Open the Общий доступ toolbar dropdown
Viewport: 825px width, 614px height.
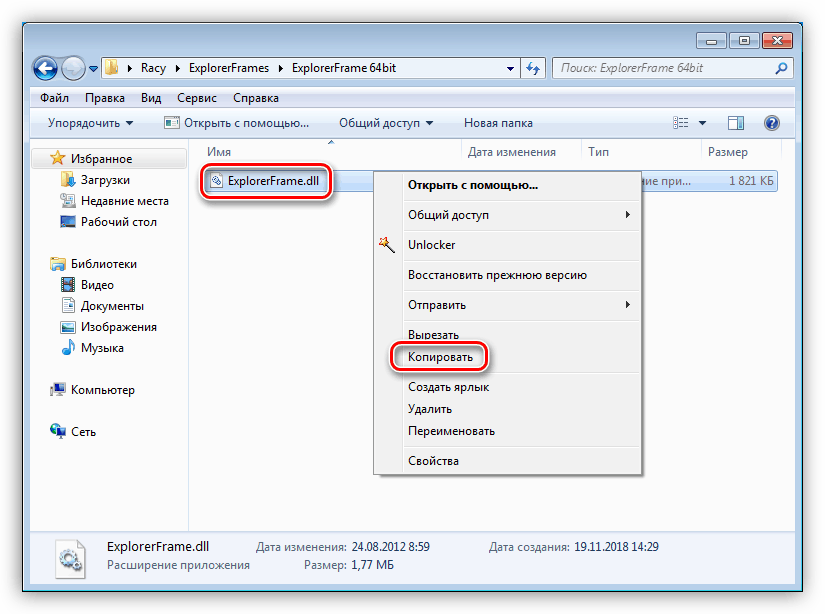[386, 123]
